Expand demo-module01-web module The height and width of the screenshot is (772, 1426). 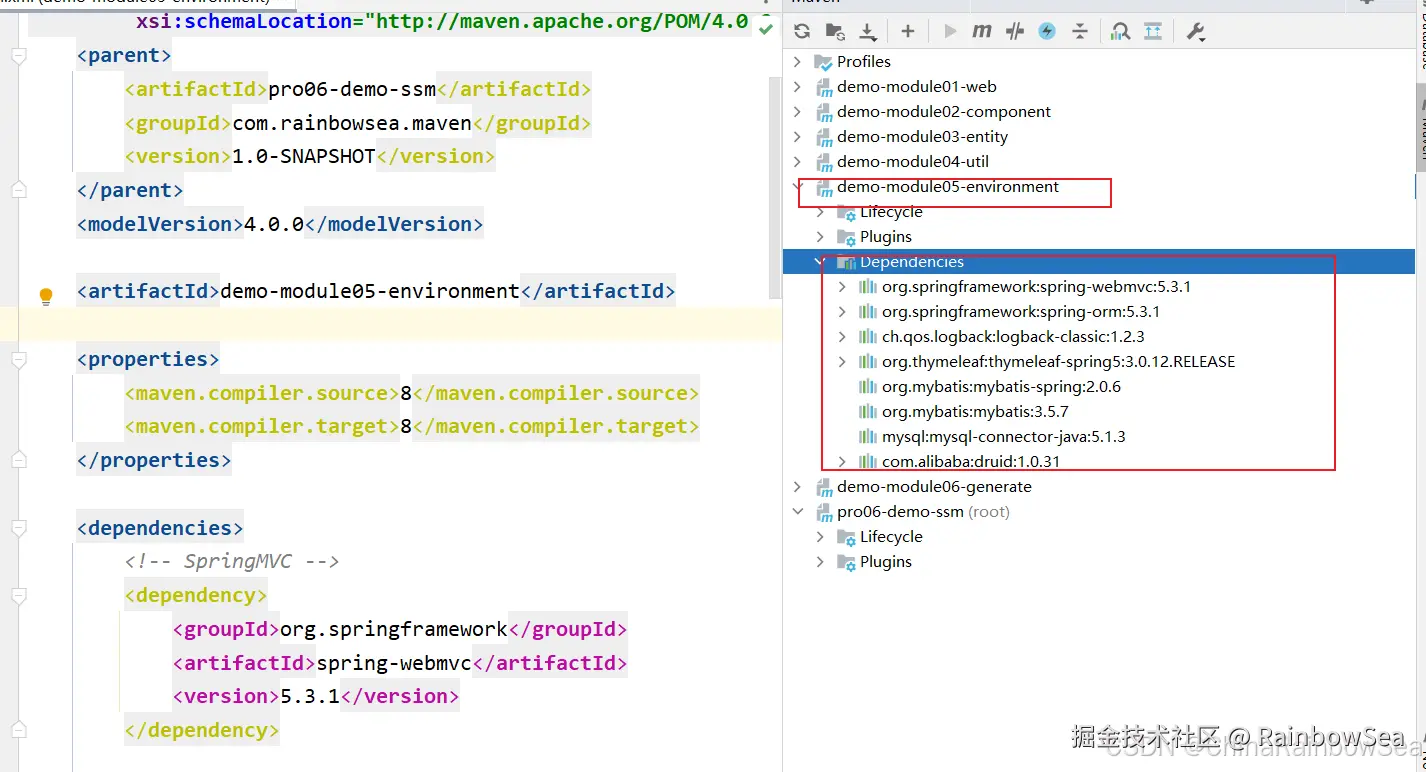[x=797, y=87]
